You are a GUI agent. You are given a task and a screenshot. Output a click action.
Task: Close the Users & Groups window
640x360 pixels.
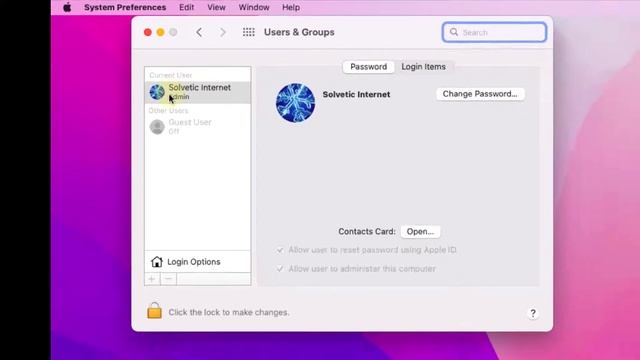[x=148, y=32]
